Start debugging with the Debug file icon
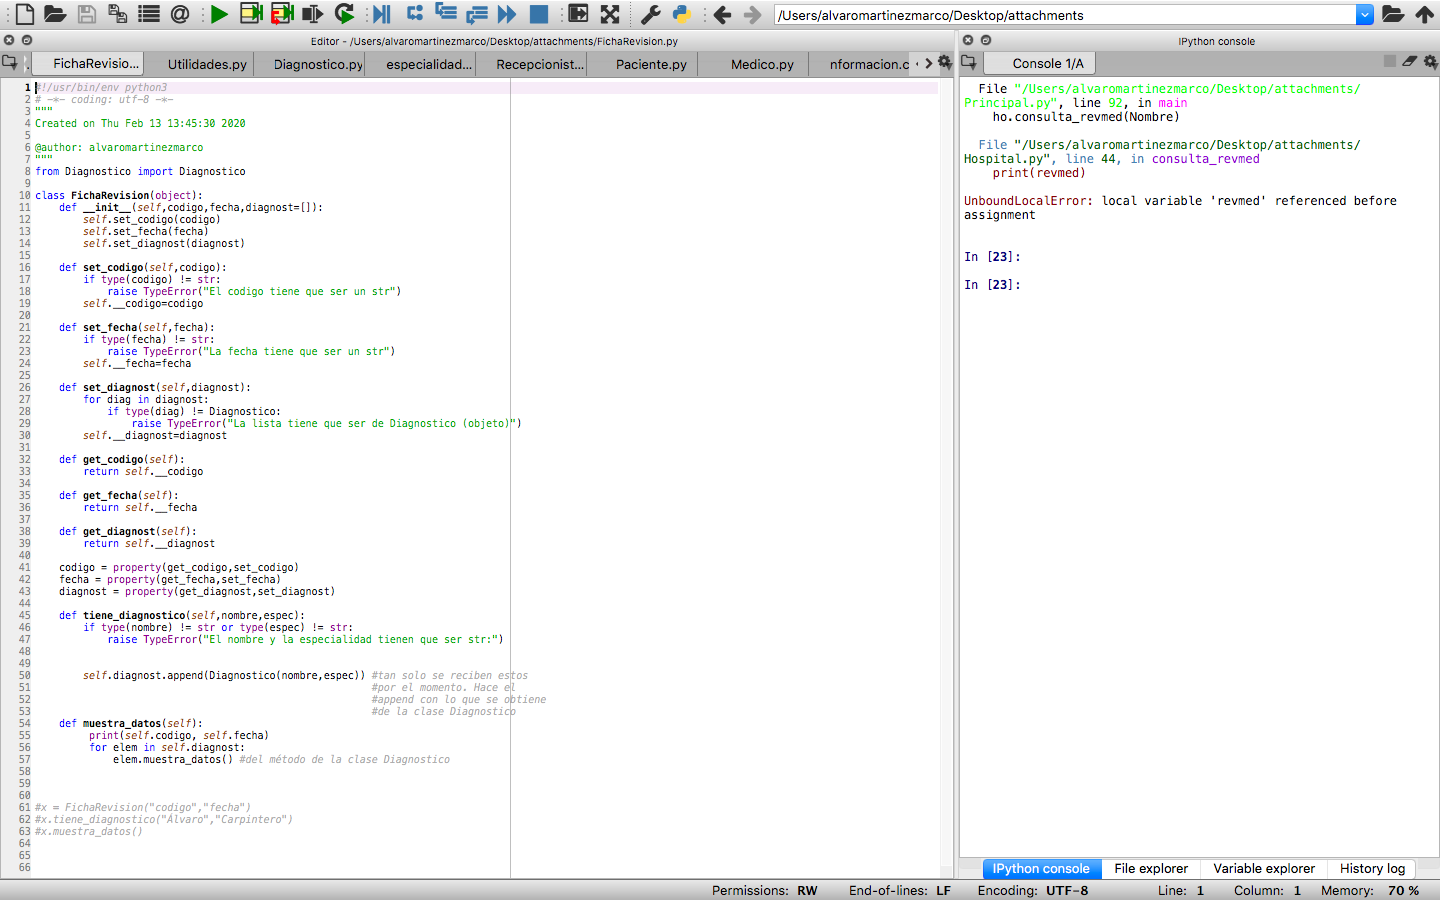The height and width of the screenshot is (900, 1440). pos(382,14)
